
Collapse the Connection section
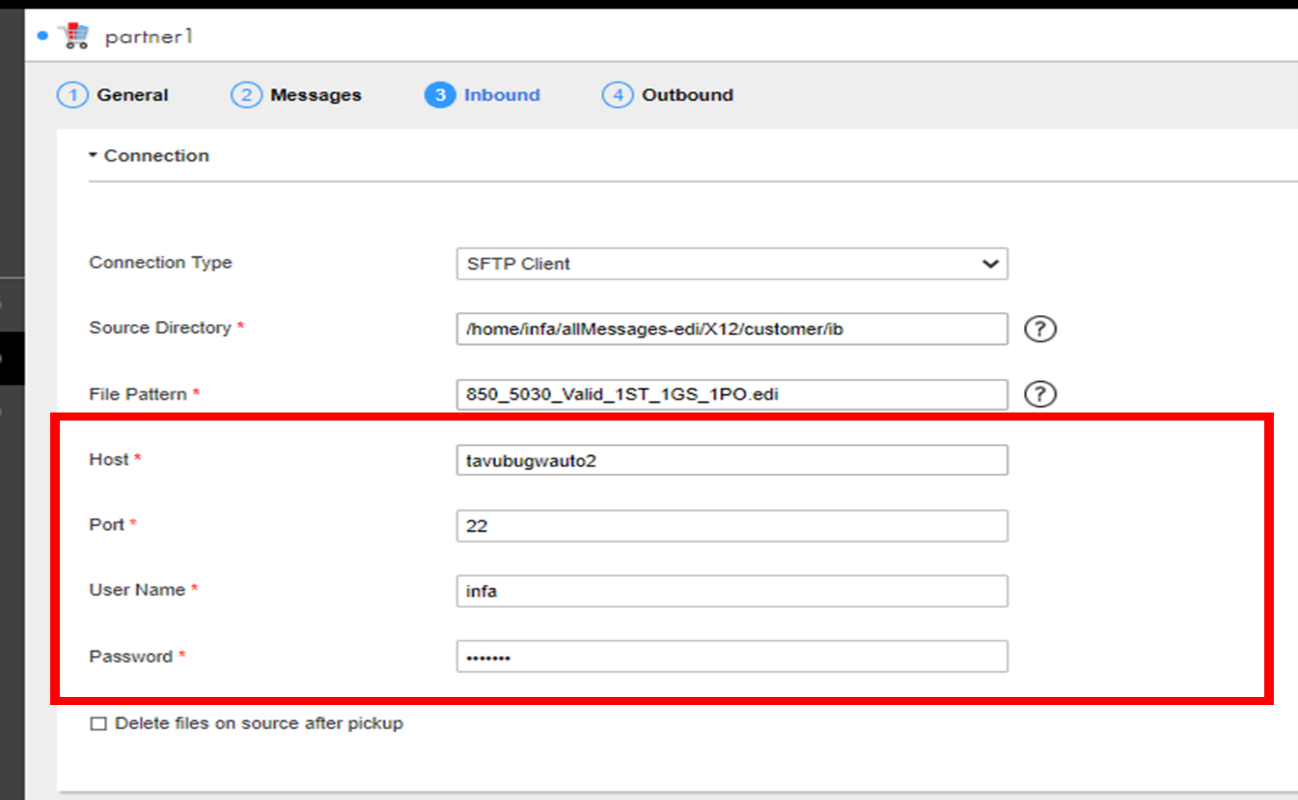pyautogui.click(x=93, y=156)
